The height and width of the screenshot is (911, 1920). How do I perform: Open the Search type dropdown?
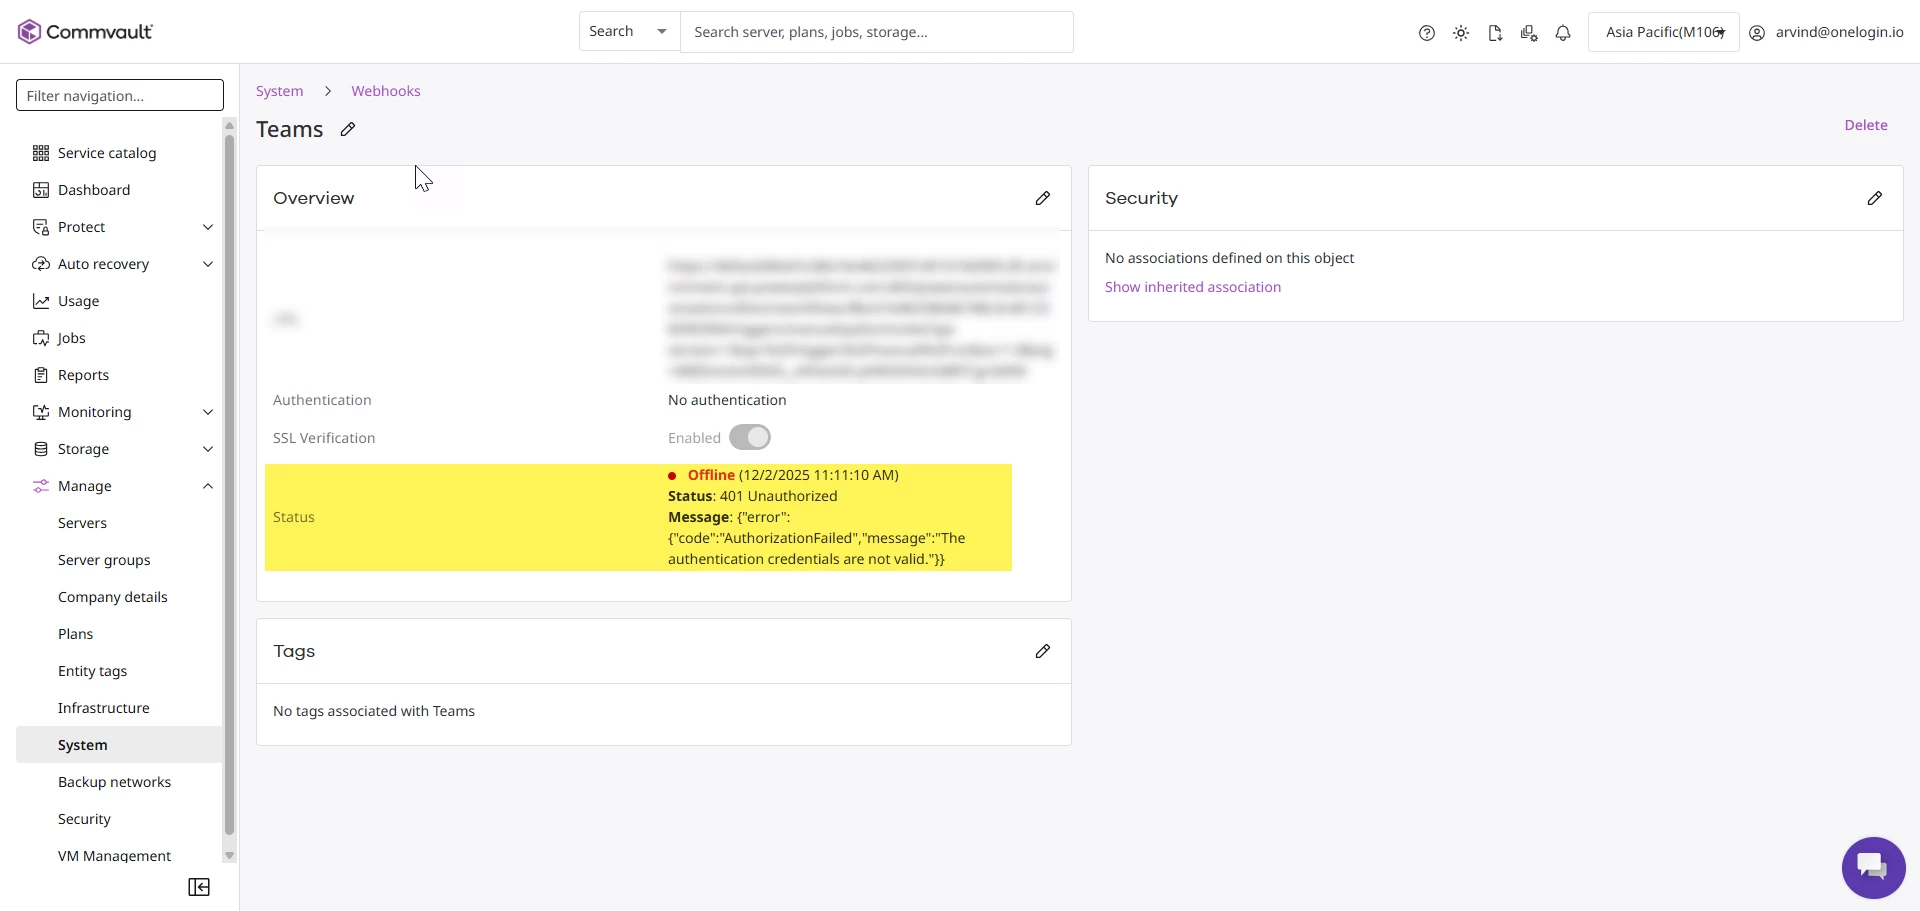(x=629, y=32)
